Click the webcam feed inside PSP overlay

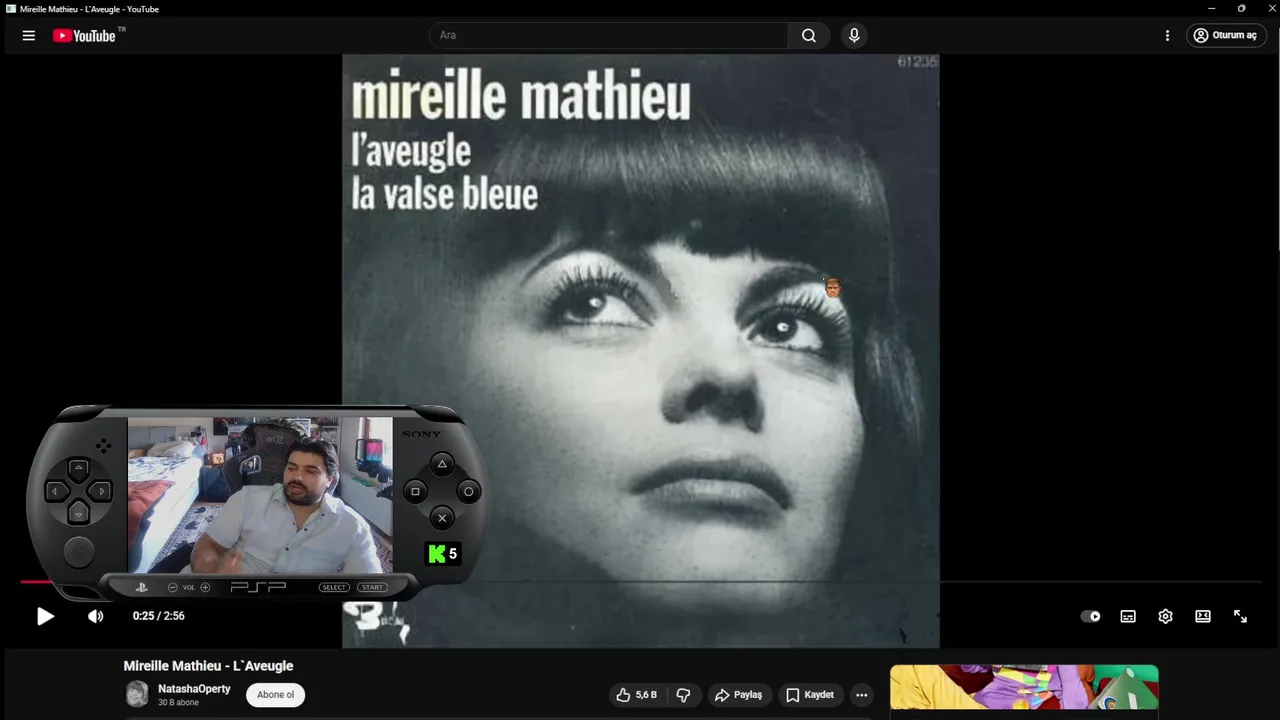(260, 495)
